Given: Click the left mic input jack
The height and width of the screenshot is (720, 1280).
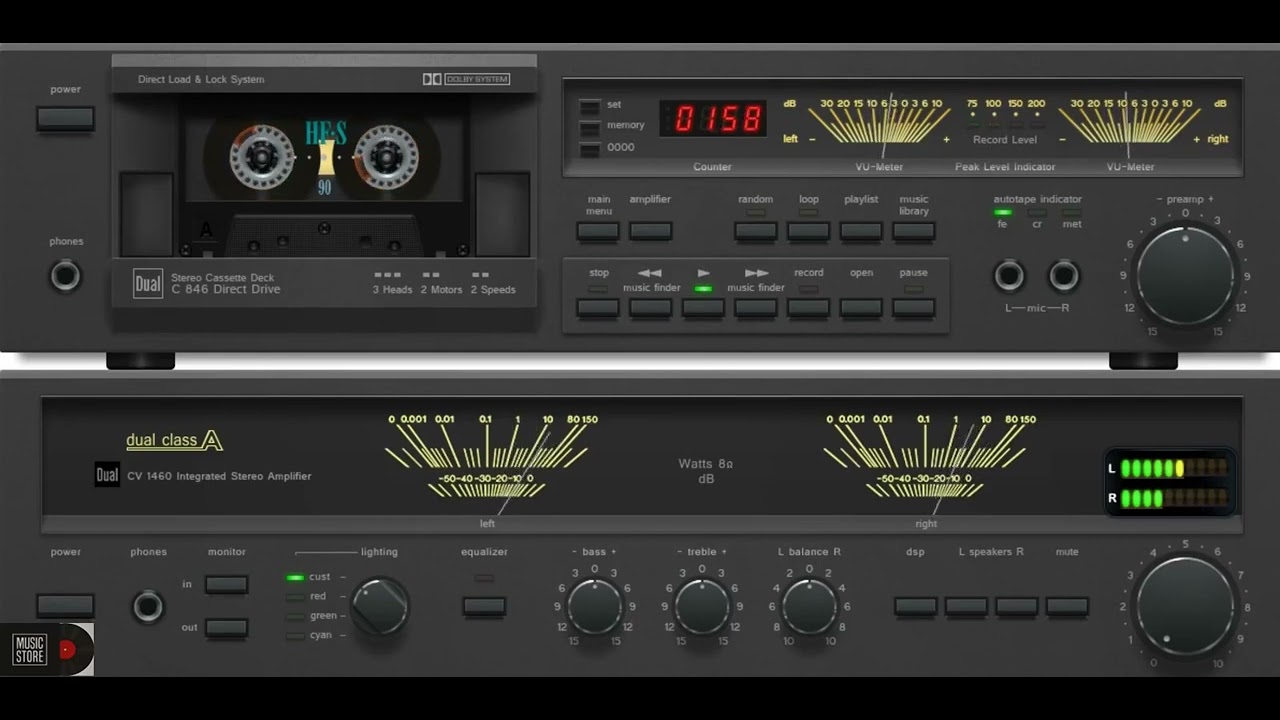Looking at the screenshot, I should 1009,275.
